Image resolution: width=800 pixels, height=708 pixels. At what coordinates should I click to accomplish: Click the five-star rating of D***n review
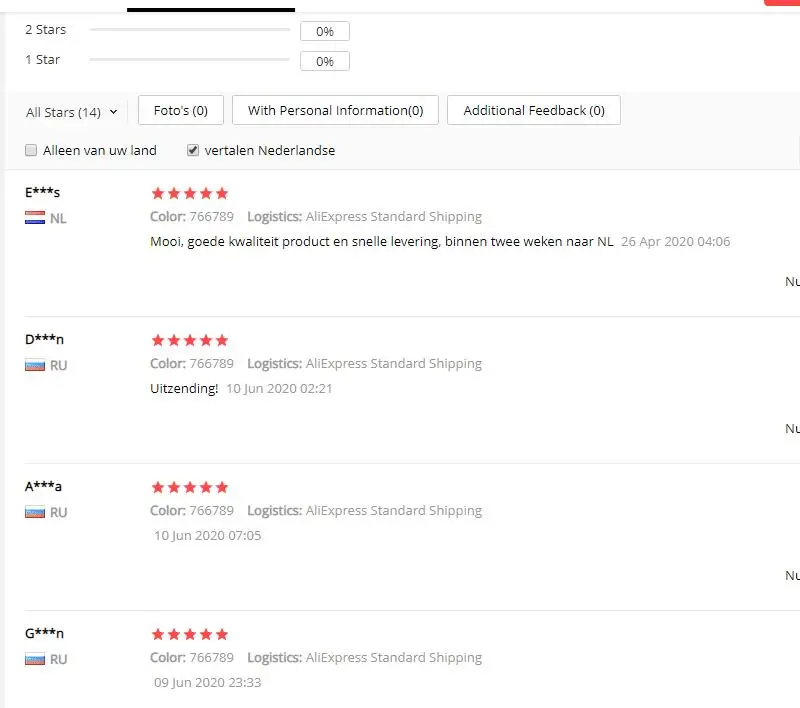click(190, 340)
